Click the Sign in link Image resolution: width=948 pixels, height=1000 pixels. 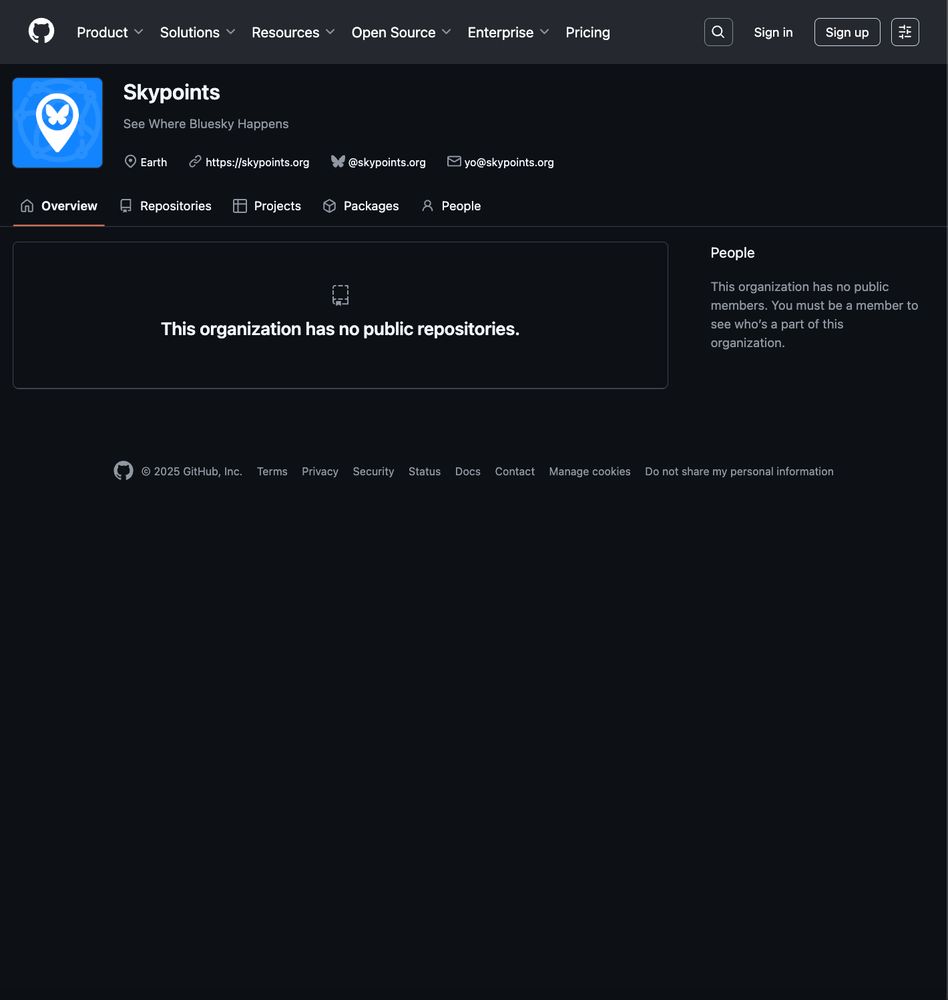coord(773,33)
